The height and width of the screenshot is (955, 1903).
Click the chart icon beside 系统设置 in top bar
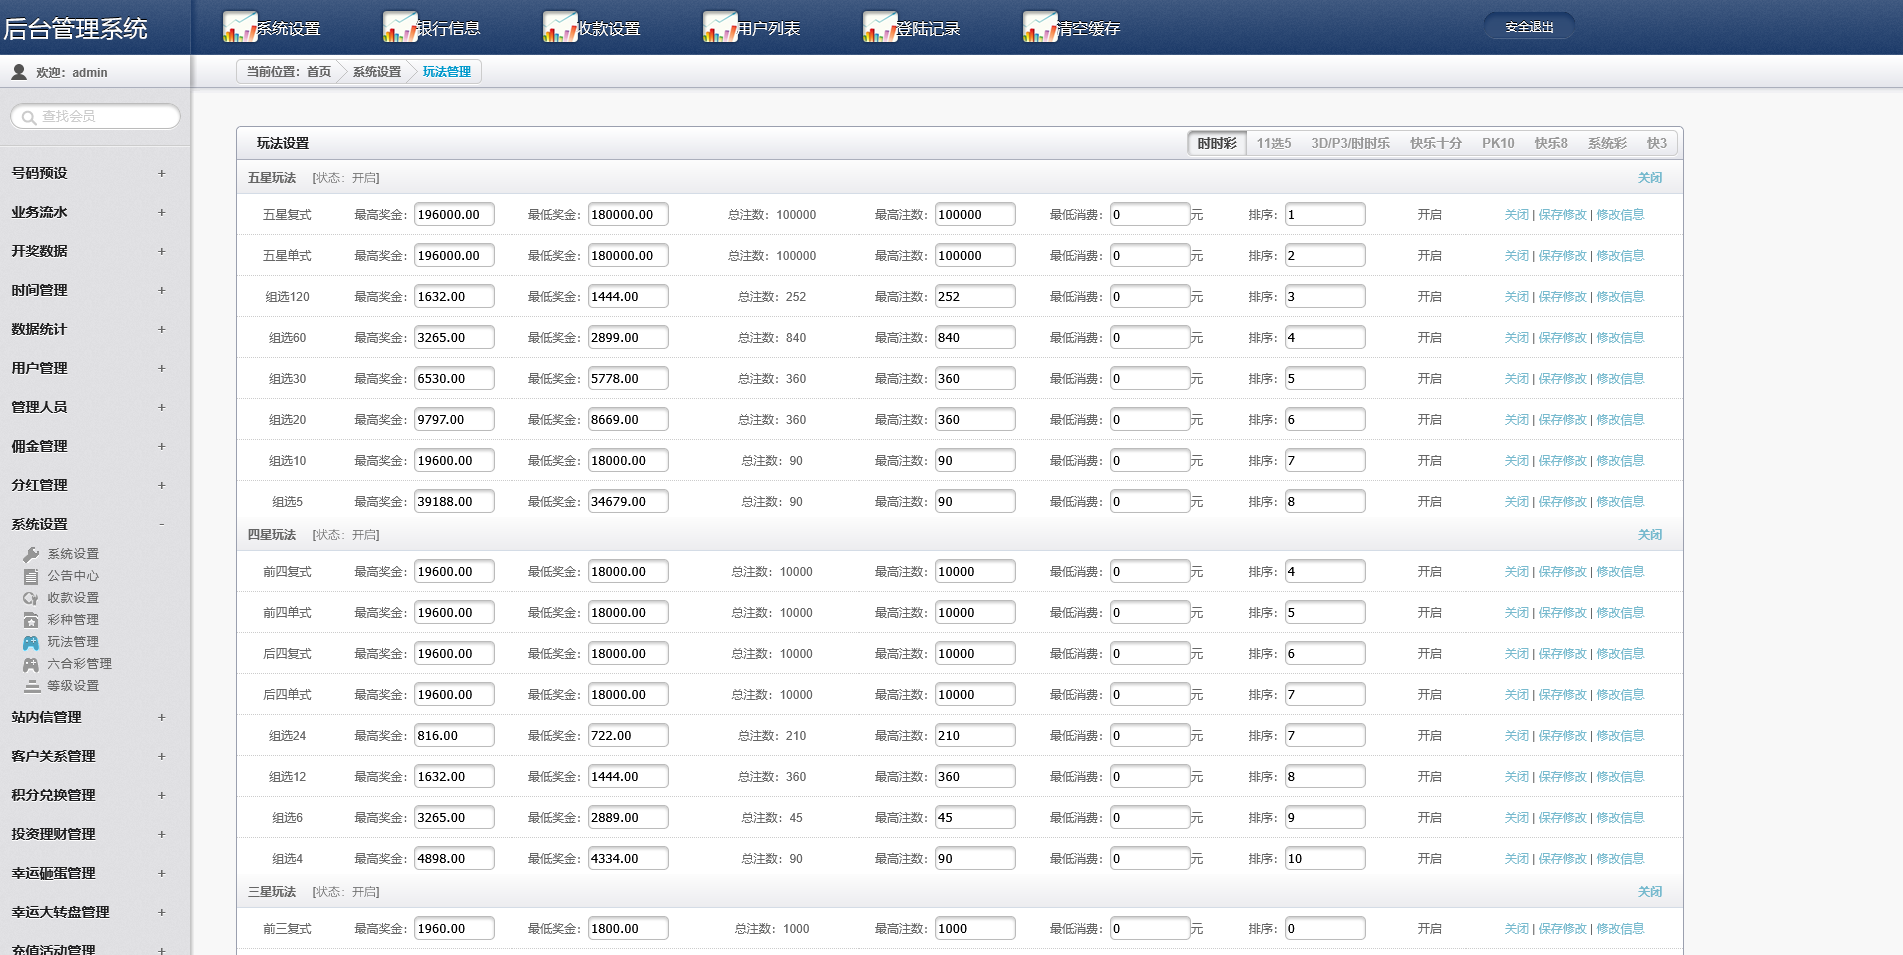(x=239, y=27)
